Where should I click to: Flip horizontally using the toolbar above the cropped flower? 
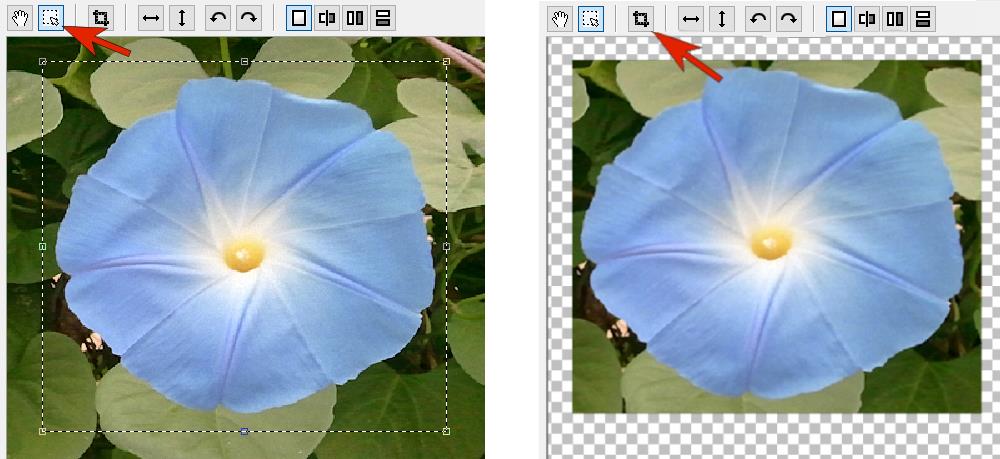(691, 19)
